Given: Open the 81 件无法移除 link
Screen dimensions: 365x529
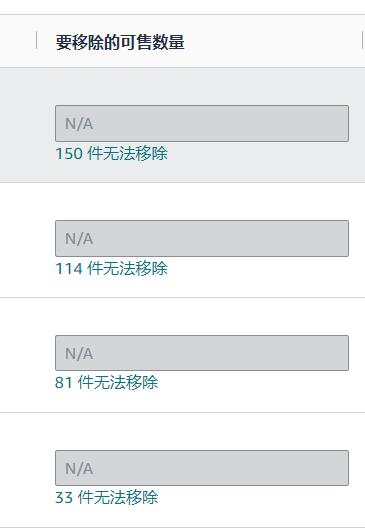Looking at the screenshot, I should coord(106,383).
